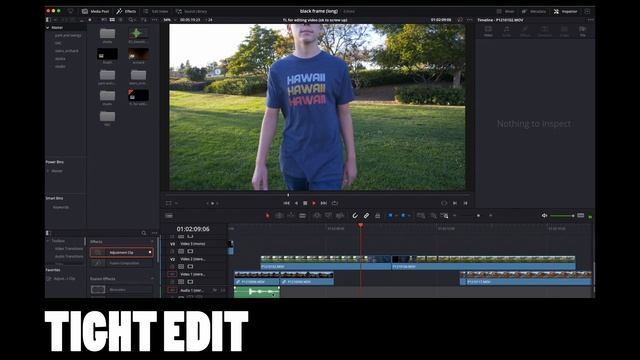Image resolution: width=640 pixels, height=360 pixels.
Task: Zoom out timeline with minus button
Action: (455, 216)
